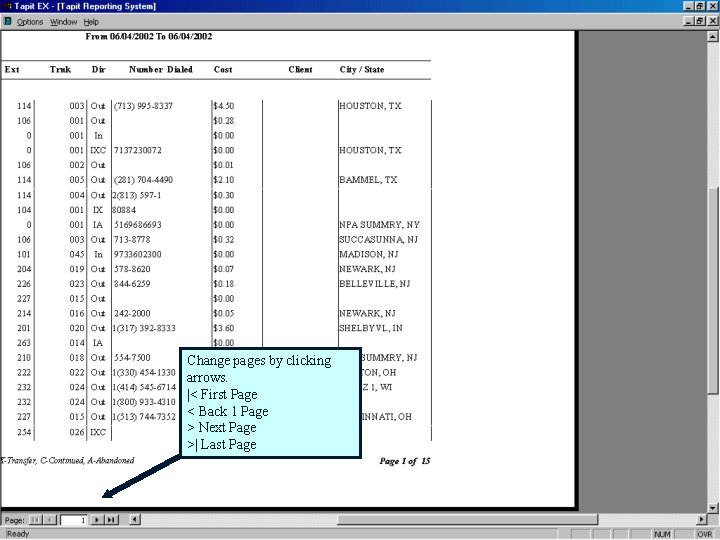Open the Options menu
The width and height of the screenshot is (720, 540).
click(30, 22)
